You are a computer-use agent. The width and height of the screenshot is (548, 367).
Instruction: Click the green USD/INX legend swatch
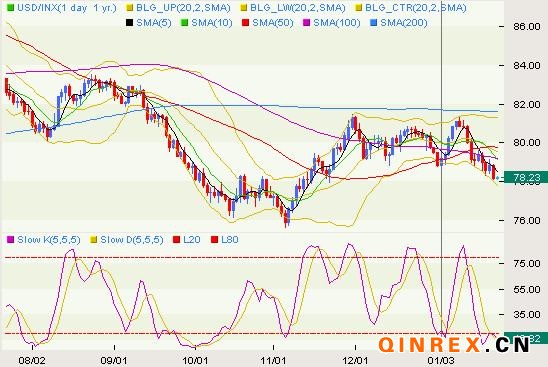click(x=10, y=7)
